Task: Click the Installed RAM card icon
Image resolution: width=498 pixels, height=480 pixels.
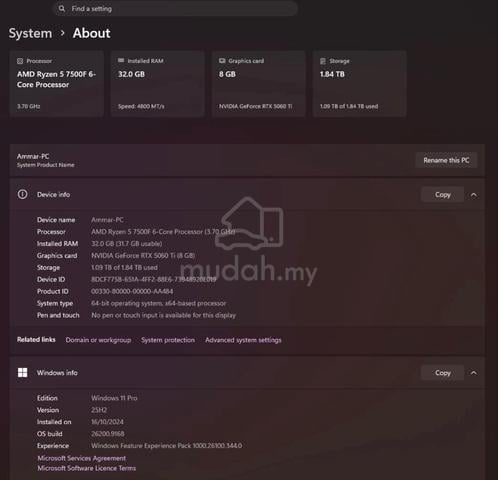Action: click(121, 60)
